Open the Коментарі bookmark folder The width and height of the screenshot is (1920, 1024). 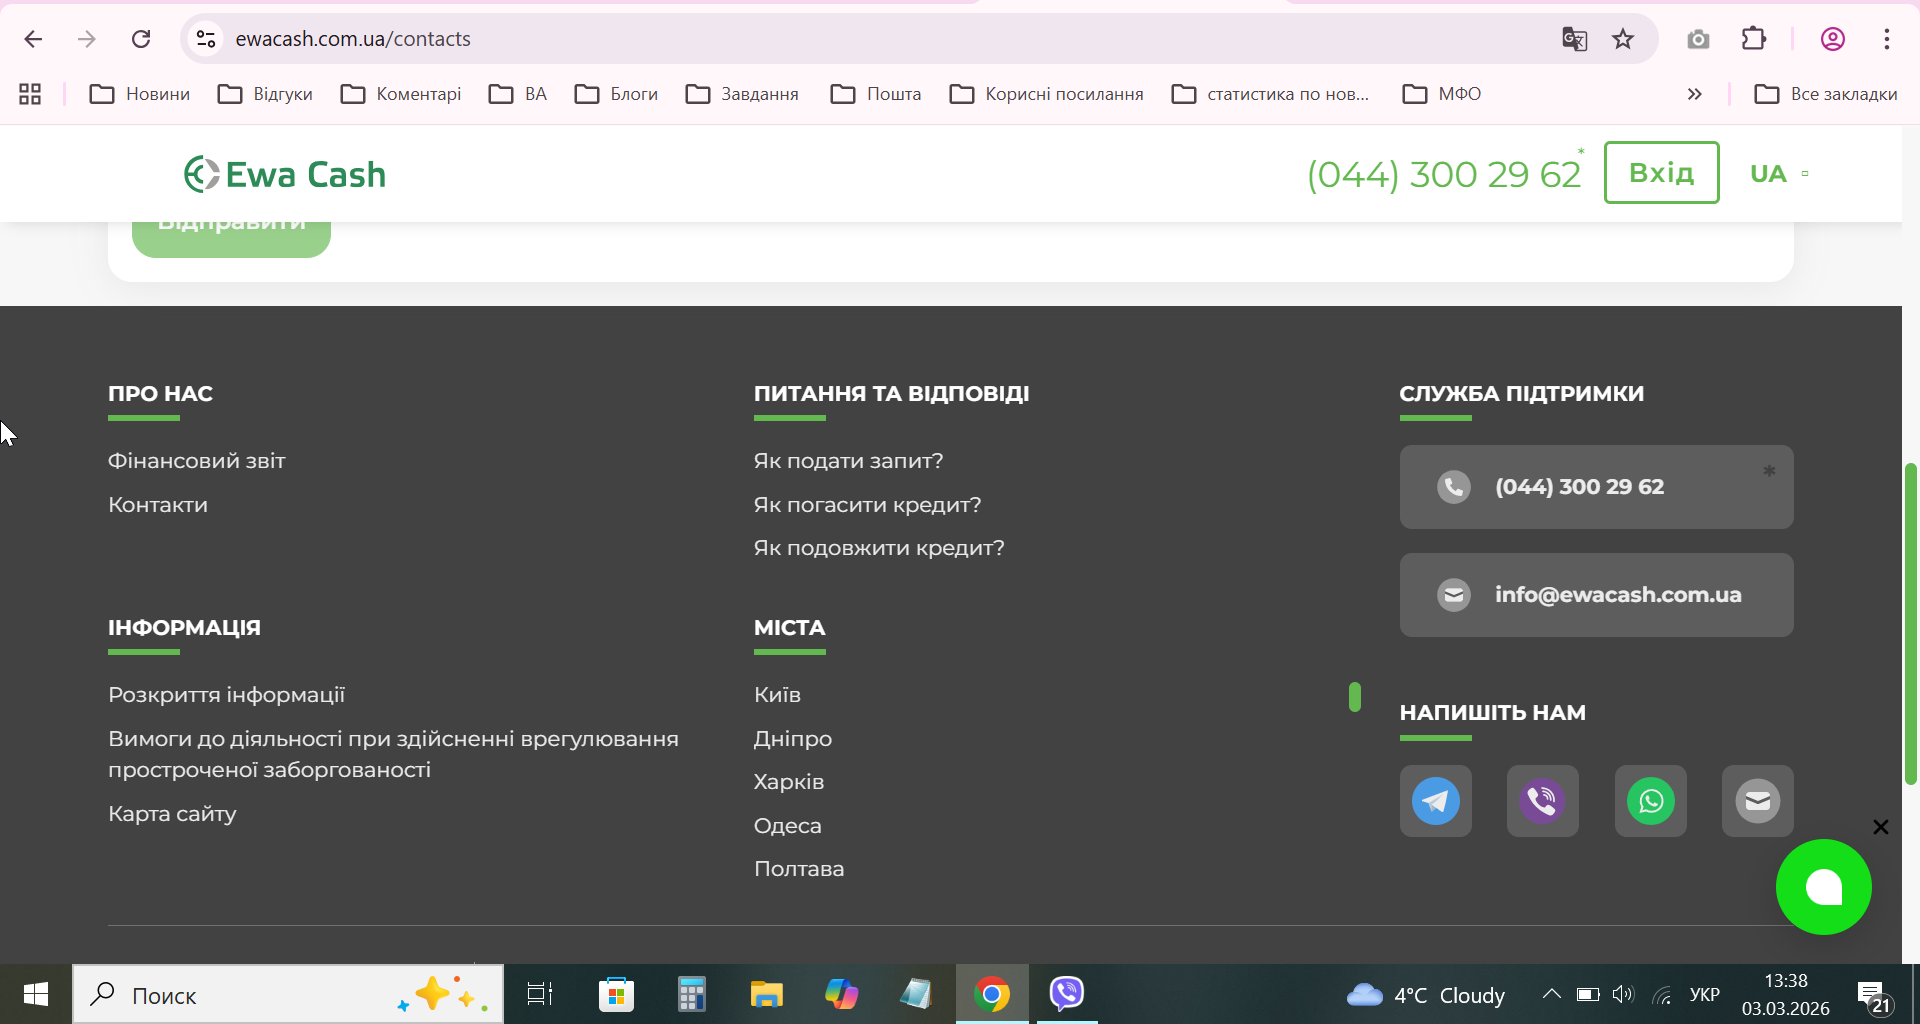[x=401, y=94]
